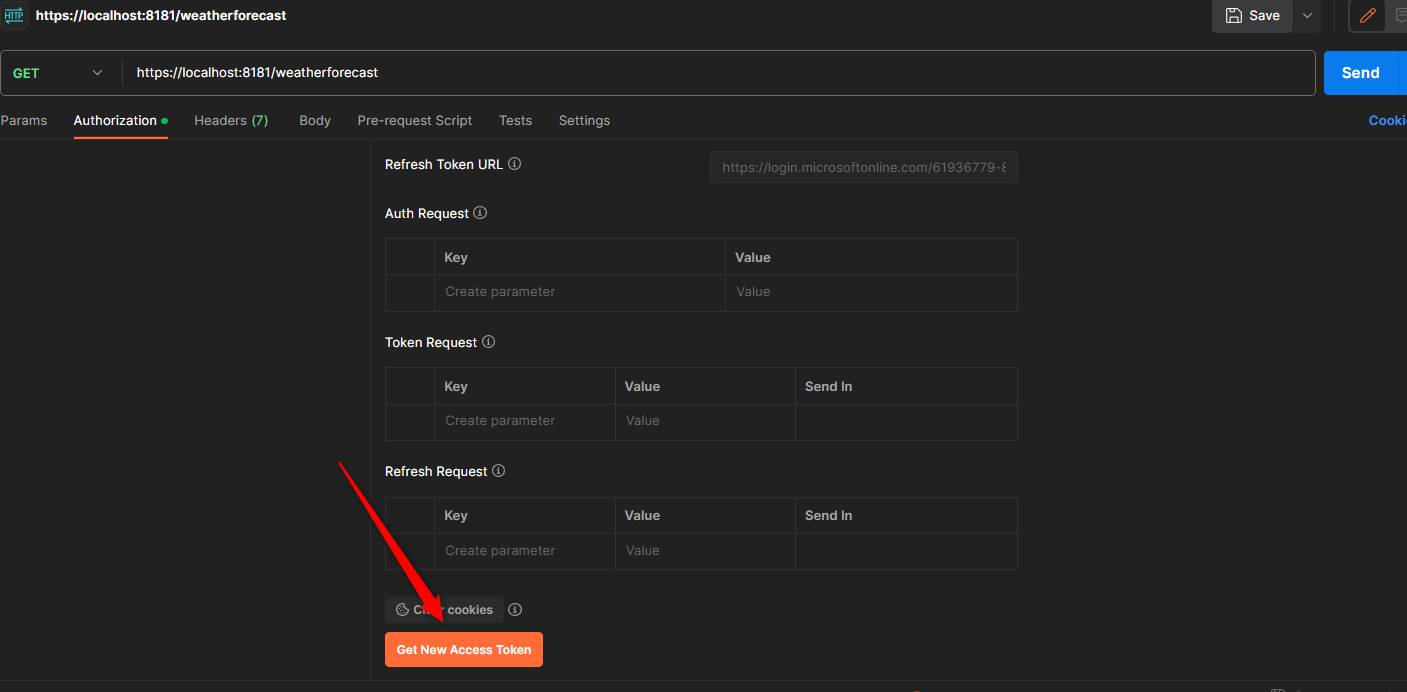Screen dimensions: 1407x692
Task: Expand the Save options dropdown arrow
Action: coord(1307,16)
